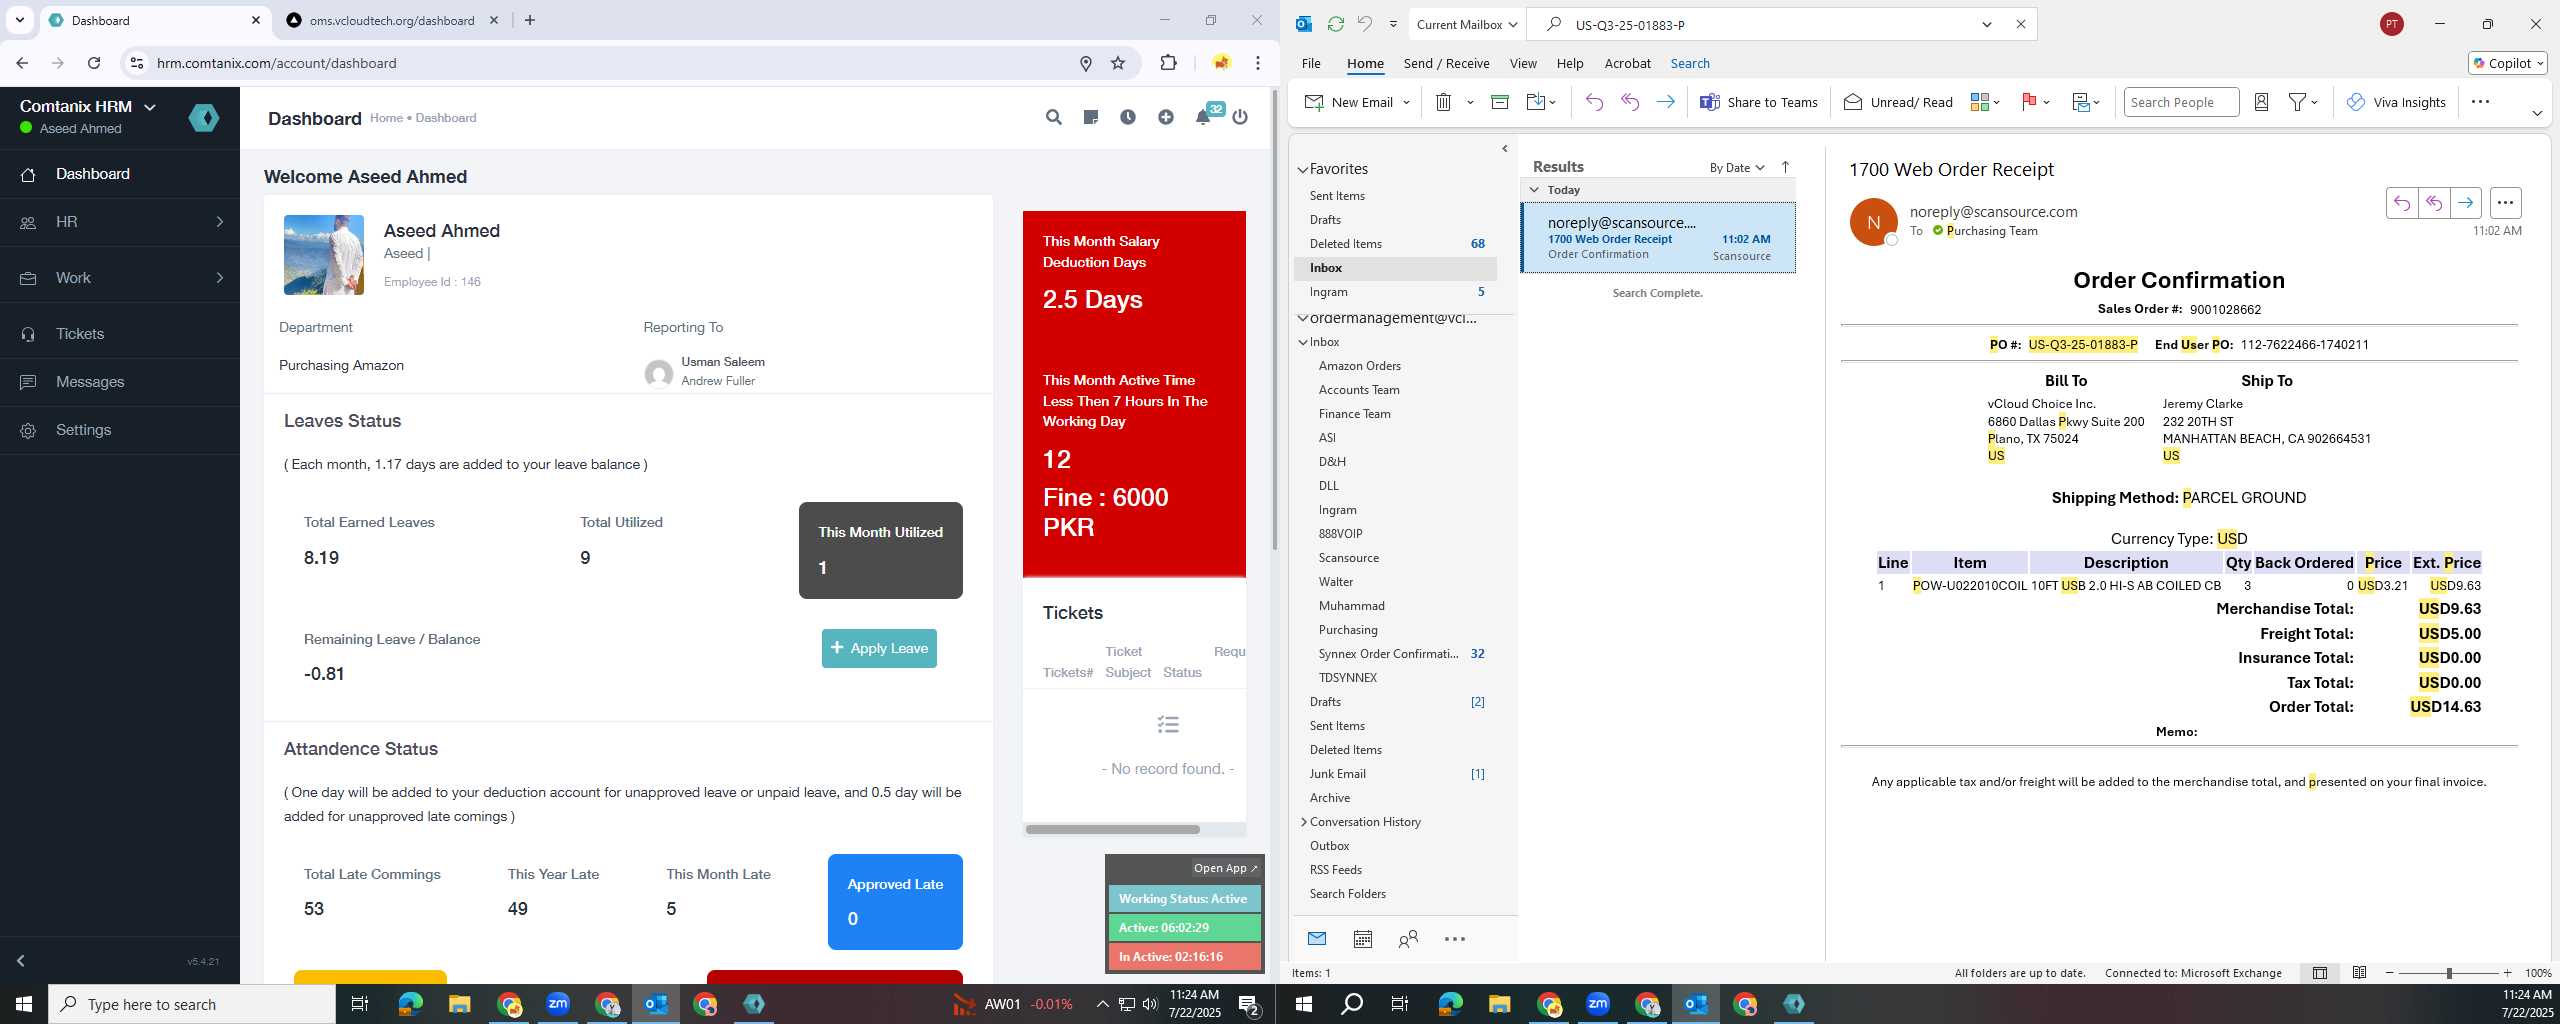Open Viva Insights in Outlook ribbon
This screenshot has height=1024, width=2560.
tap(2396, 102)
